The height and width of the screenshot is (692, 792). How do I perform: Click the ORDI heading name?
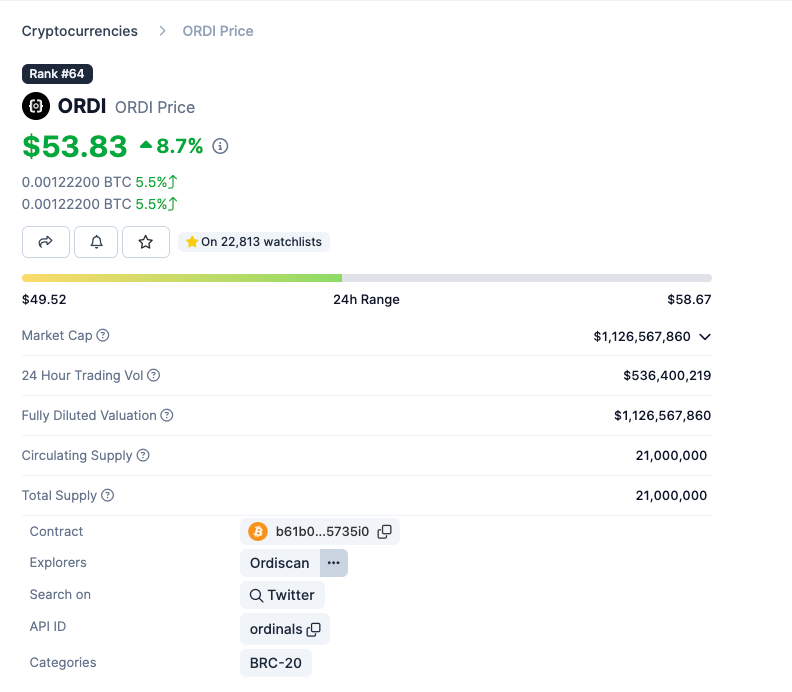point(82,106)
